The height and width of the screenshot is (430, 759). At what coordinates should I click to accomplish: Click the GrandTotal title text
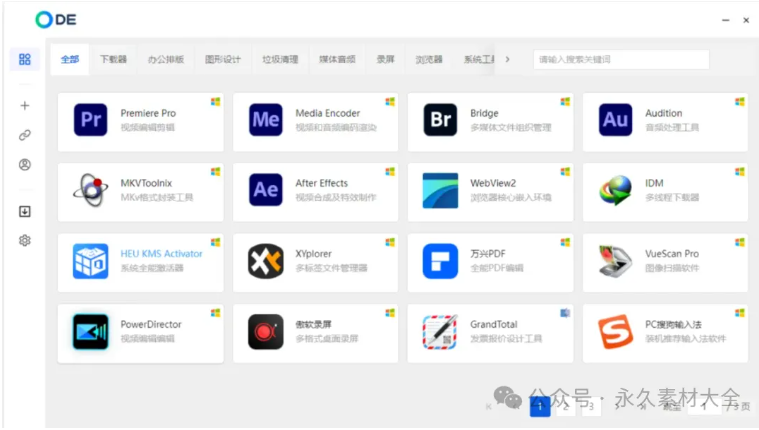[494, 324]
